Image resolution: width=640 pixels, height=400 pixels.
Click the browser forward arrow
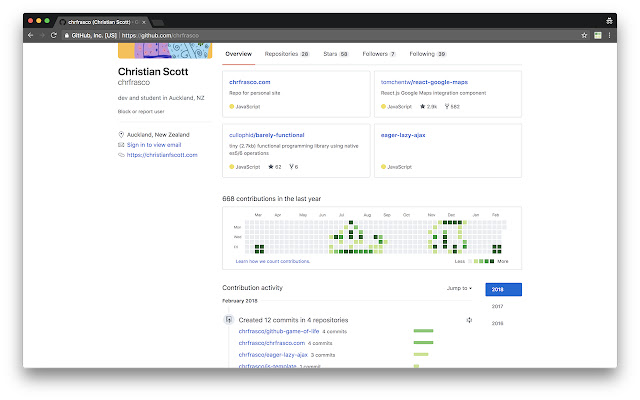coord(42,36)
